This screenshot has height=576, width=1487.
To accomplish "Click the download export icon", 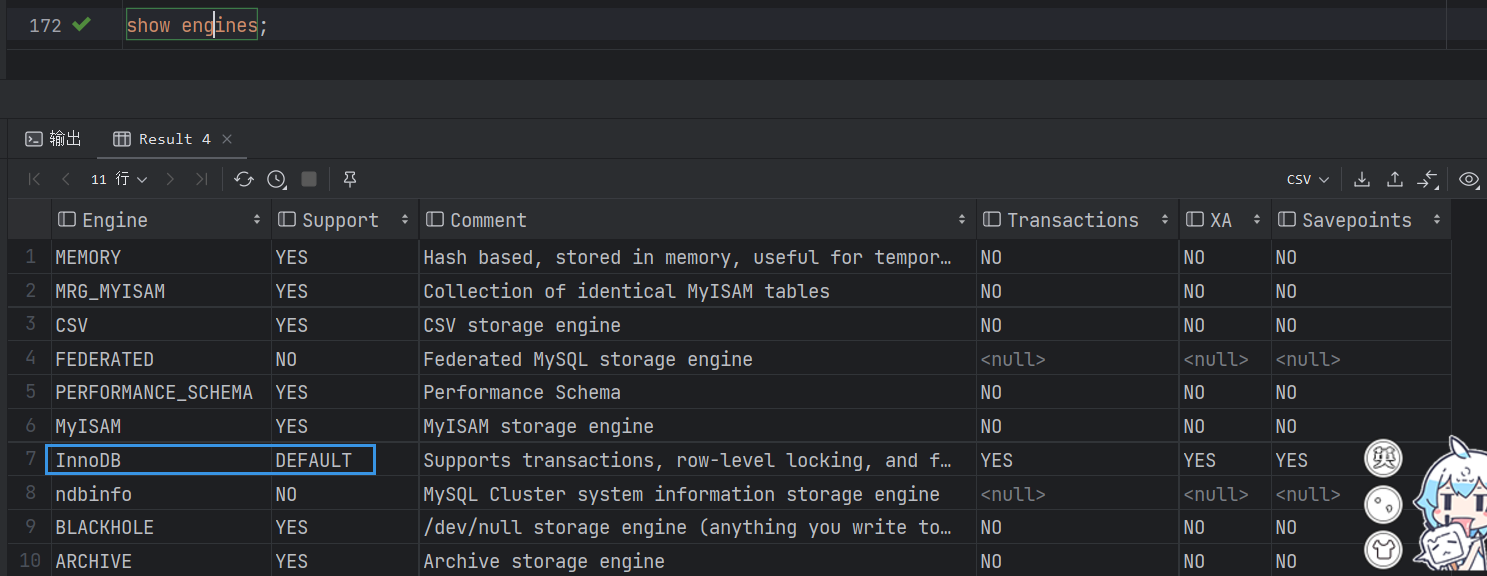I will click(x=1361, y=179).
